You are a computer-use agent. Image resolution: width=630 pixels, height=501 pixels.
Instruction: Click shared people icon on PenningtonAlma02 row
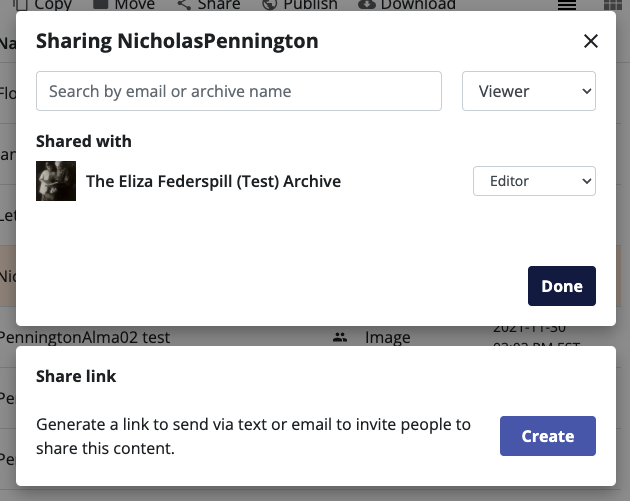pos(340,338)
